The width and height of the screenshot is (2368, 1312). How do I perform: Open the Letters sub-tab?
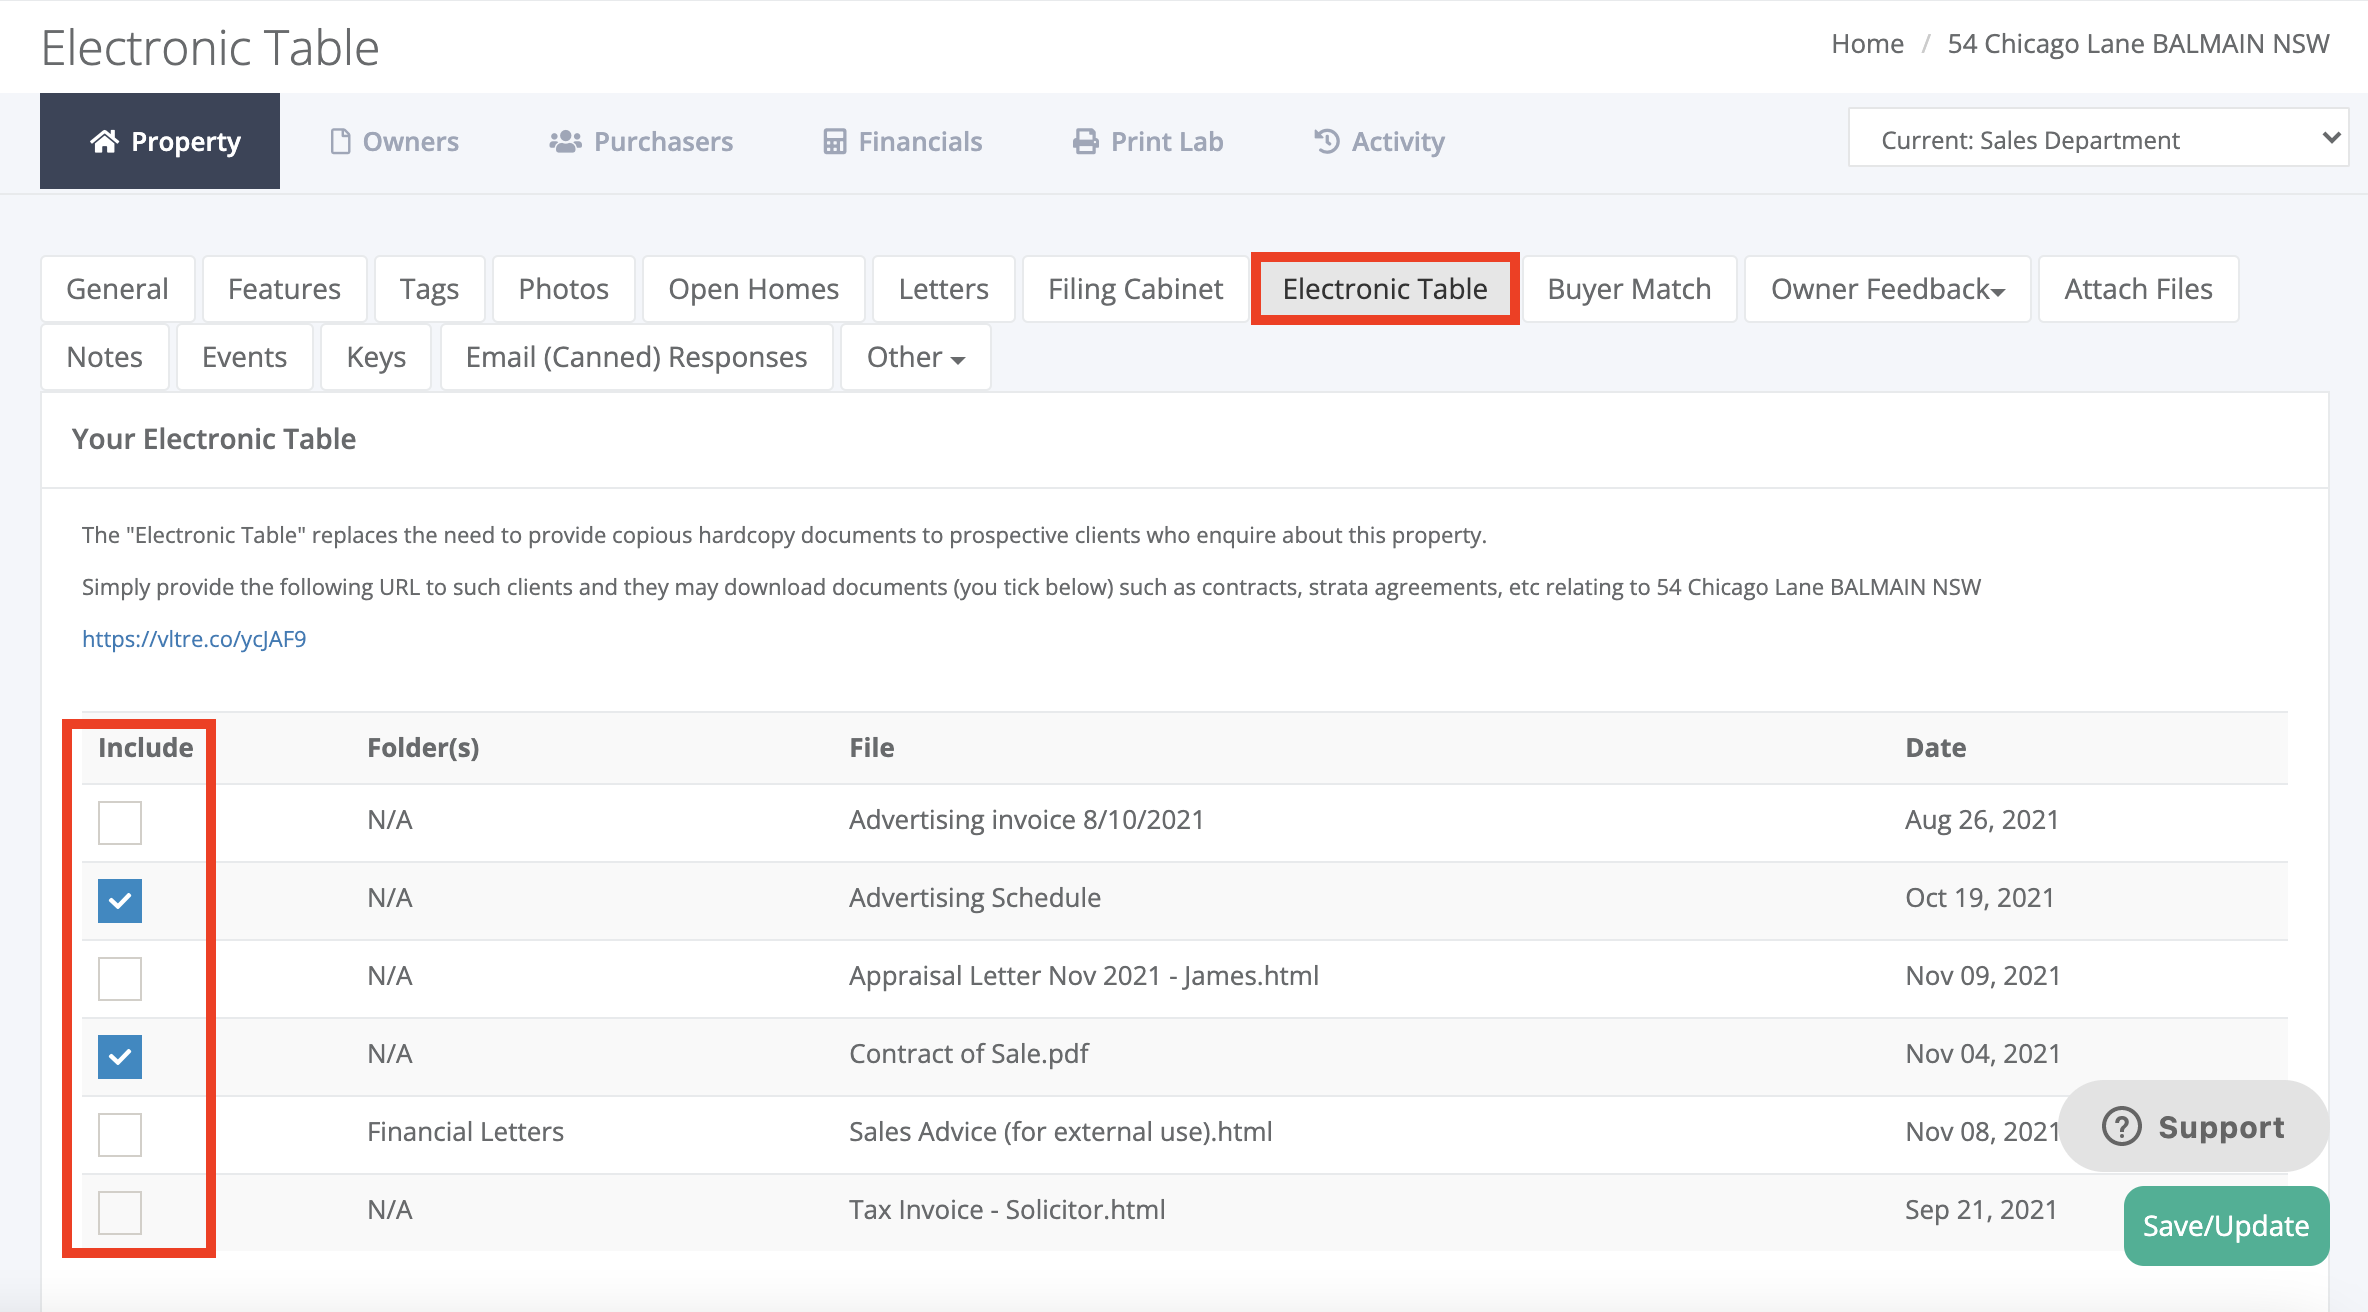[943, 289]
